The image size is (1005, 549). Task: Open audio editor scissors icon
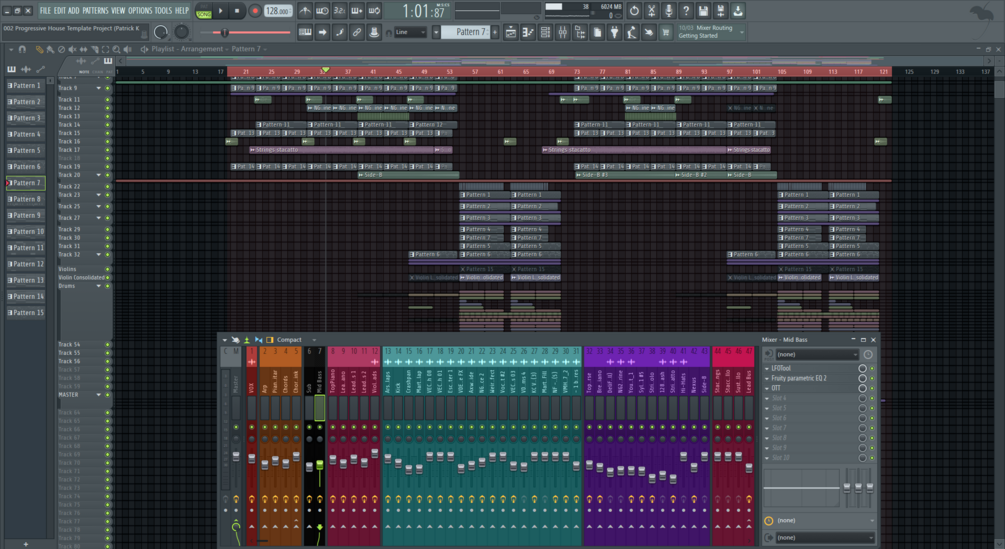(x=651, y=11)
